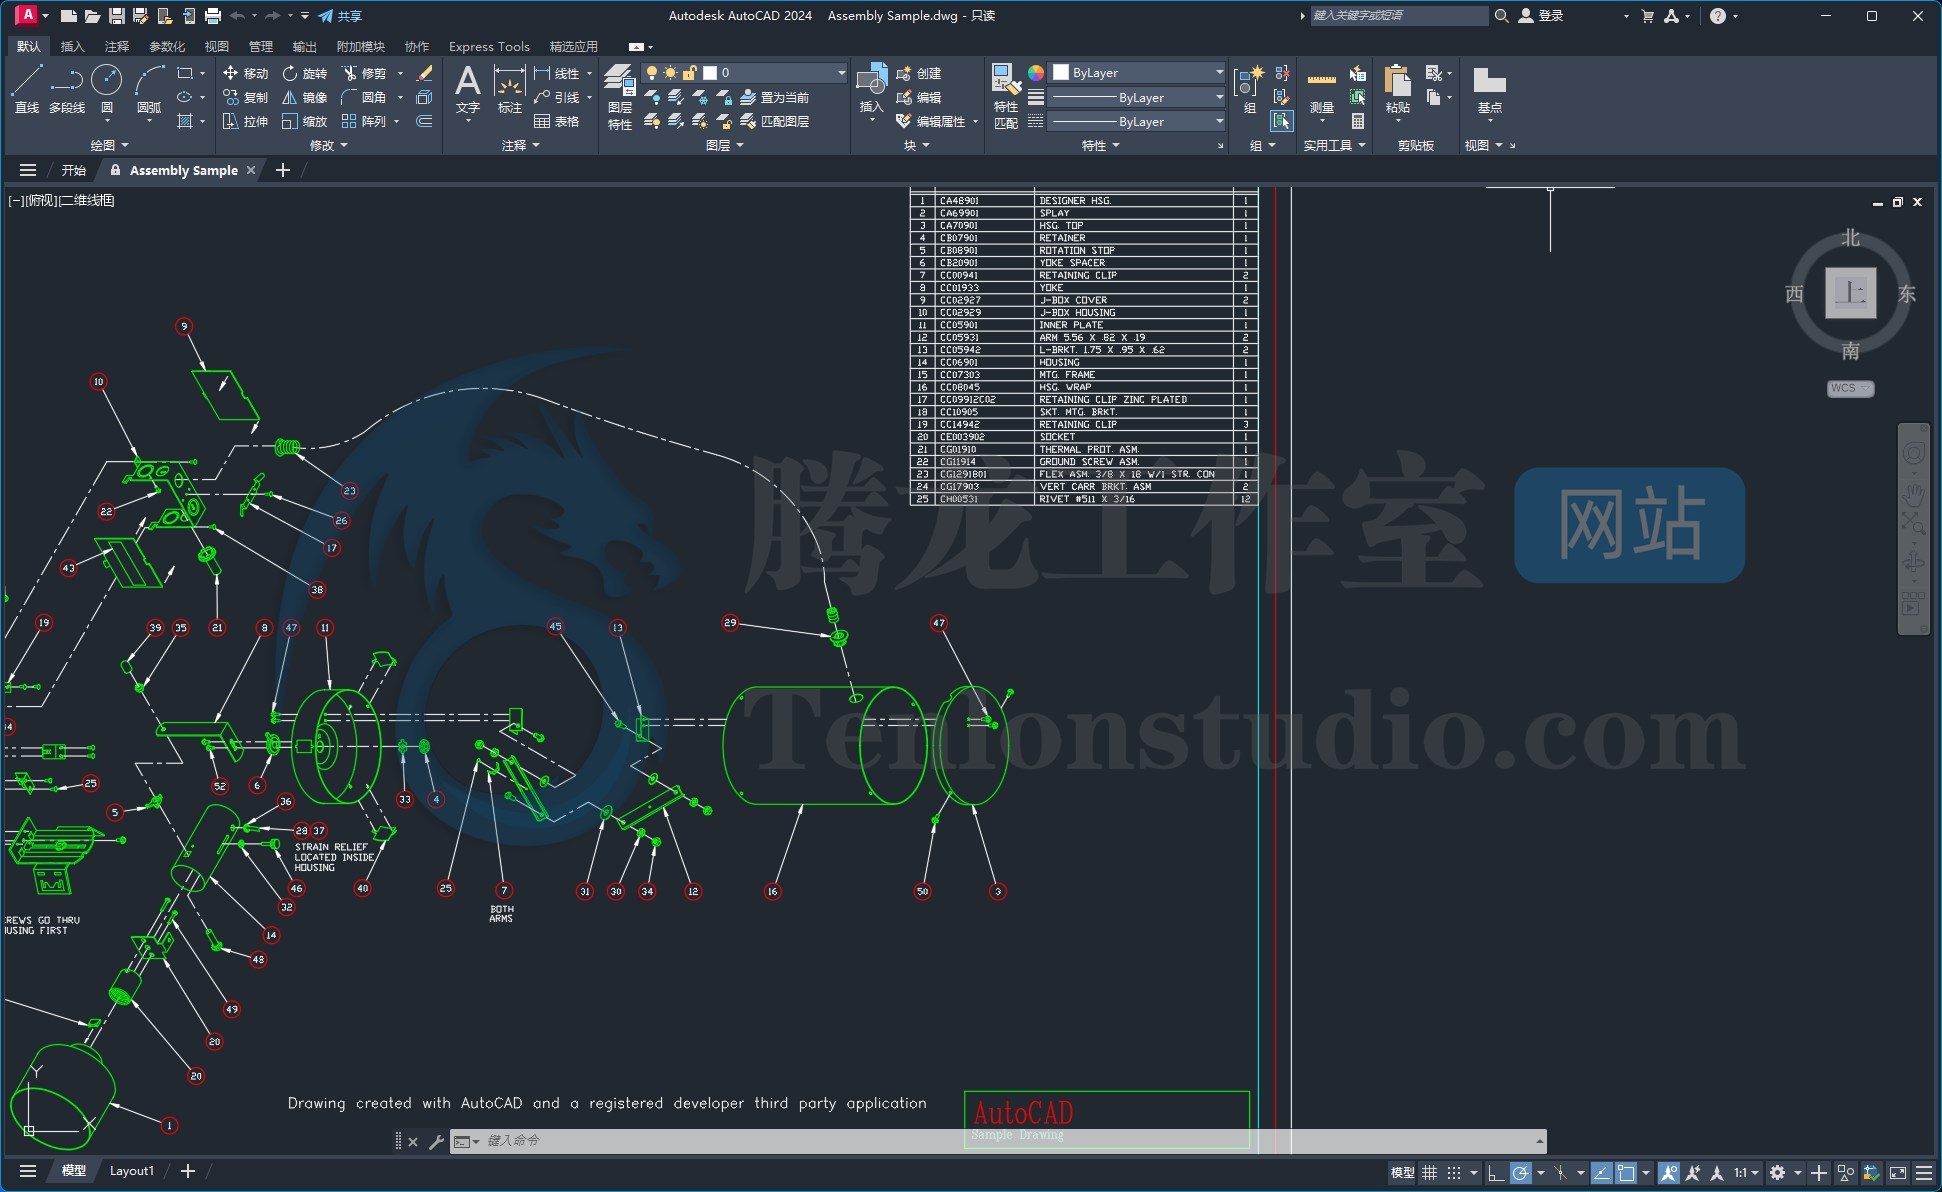Click the Erase (eraser) icon in Modify panel

click(x=424, y=73)
